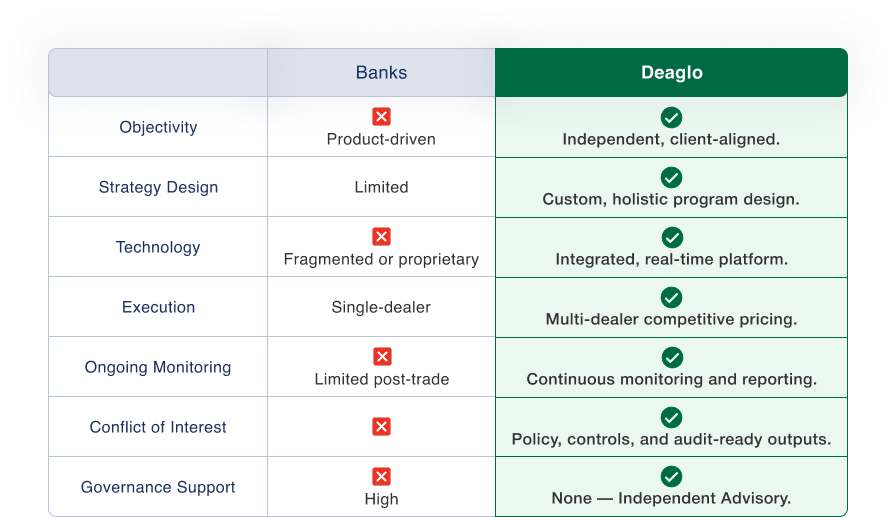This screenshot has height=517, width=896.
Task: Click the red X above High
Action: (x=381, y=476)
